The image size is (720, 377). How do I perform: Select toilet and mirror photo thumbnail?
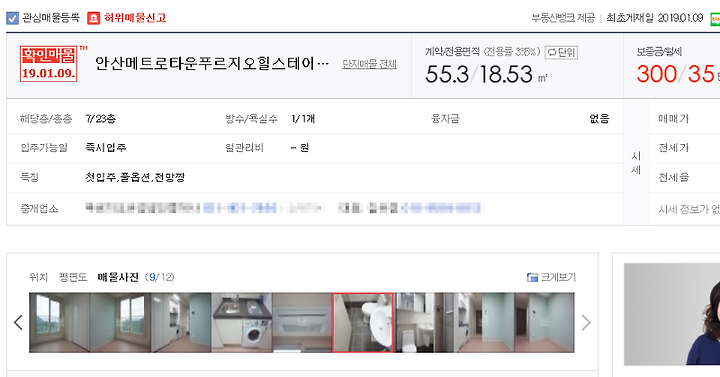pyautogui.click(x=423, y=323)
